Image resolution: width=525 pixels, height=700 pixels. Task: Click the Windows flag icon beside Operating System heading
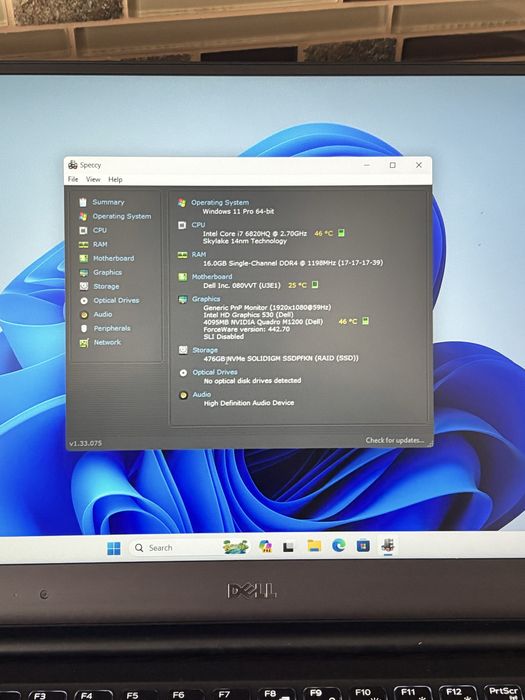click(182, 203)
